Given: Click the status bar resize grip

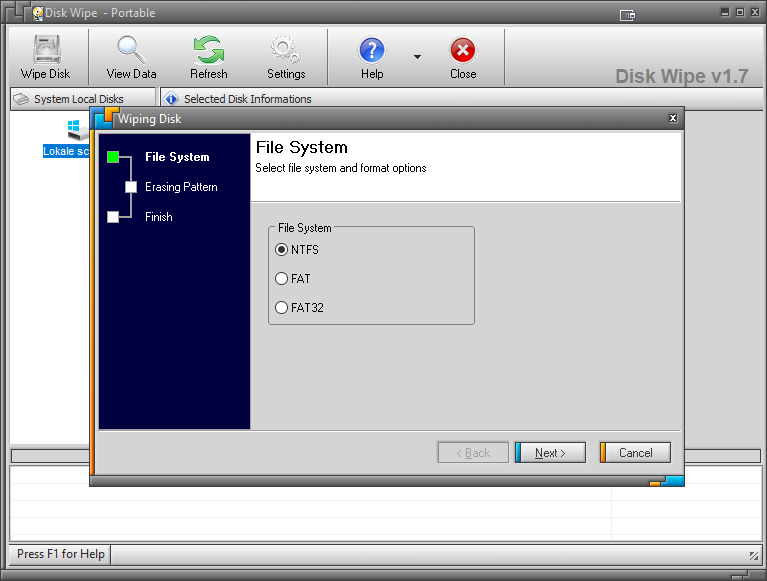Looking at the screenshot, I should pos(754,556).
